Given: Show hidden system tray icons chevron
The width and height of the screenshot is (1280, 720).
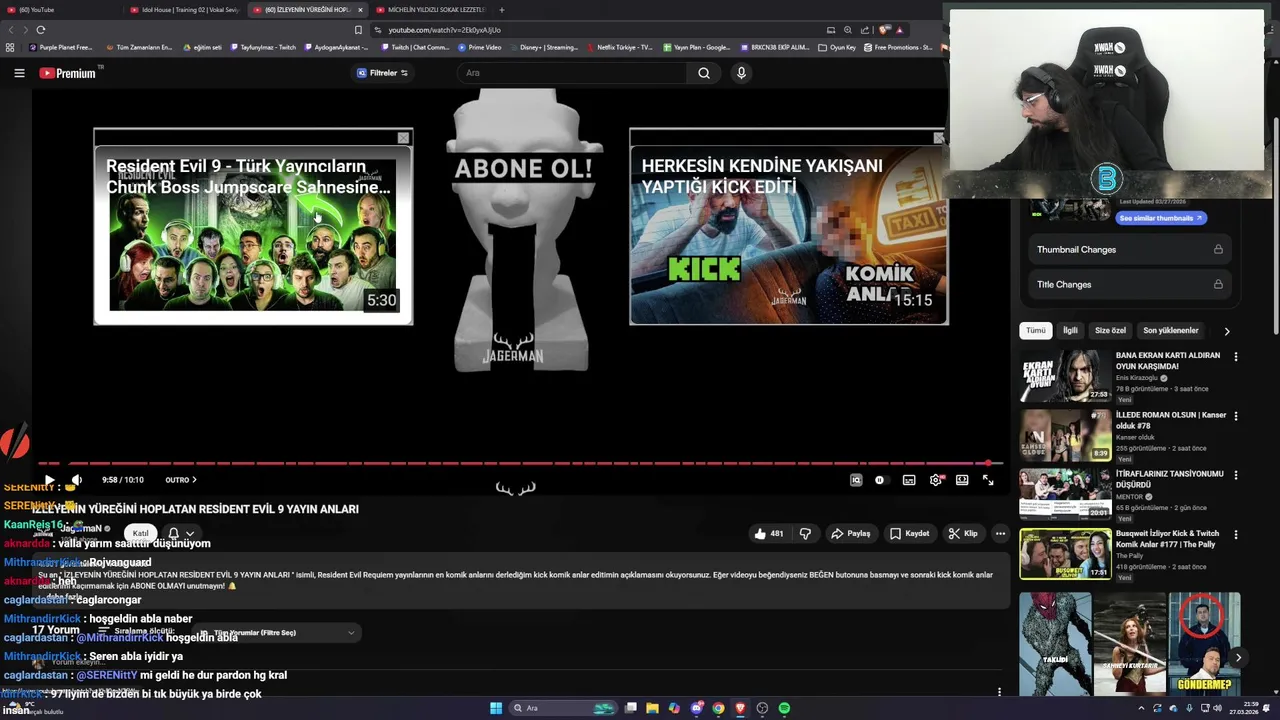Looking at the screenshot, I should (x=1141, y=708).
